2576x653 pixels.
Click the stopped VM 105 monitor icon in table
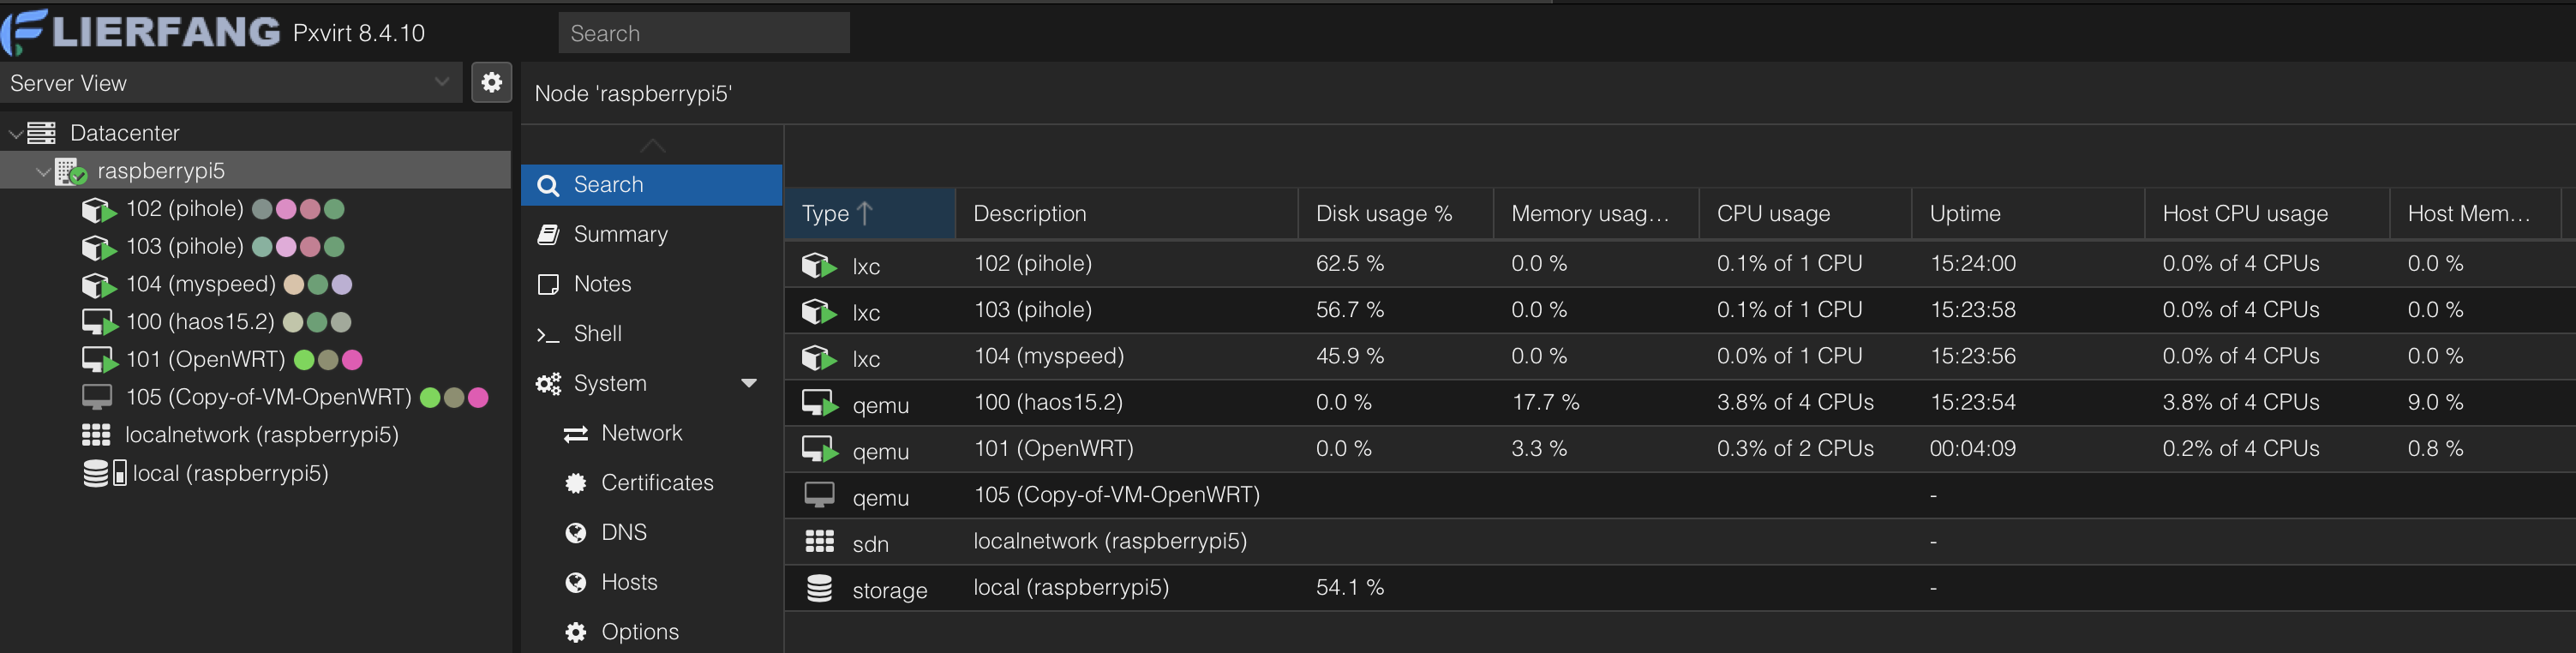[x=819, y=495]
